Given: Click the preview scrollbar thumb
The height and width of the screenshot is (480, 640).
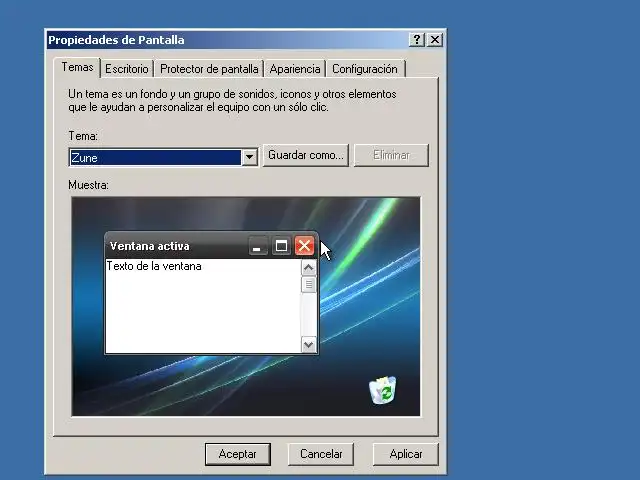Looking at the screenshot, I should [x=309, y=284].
